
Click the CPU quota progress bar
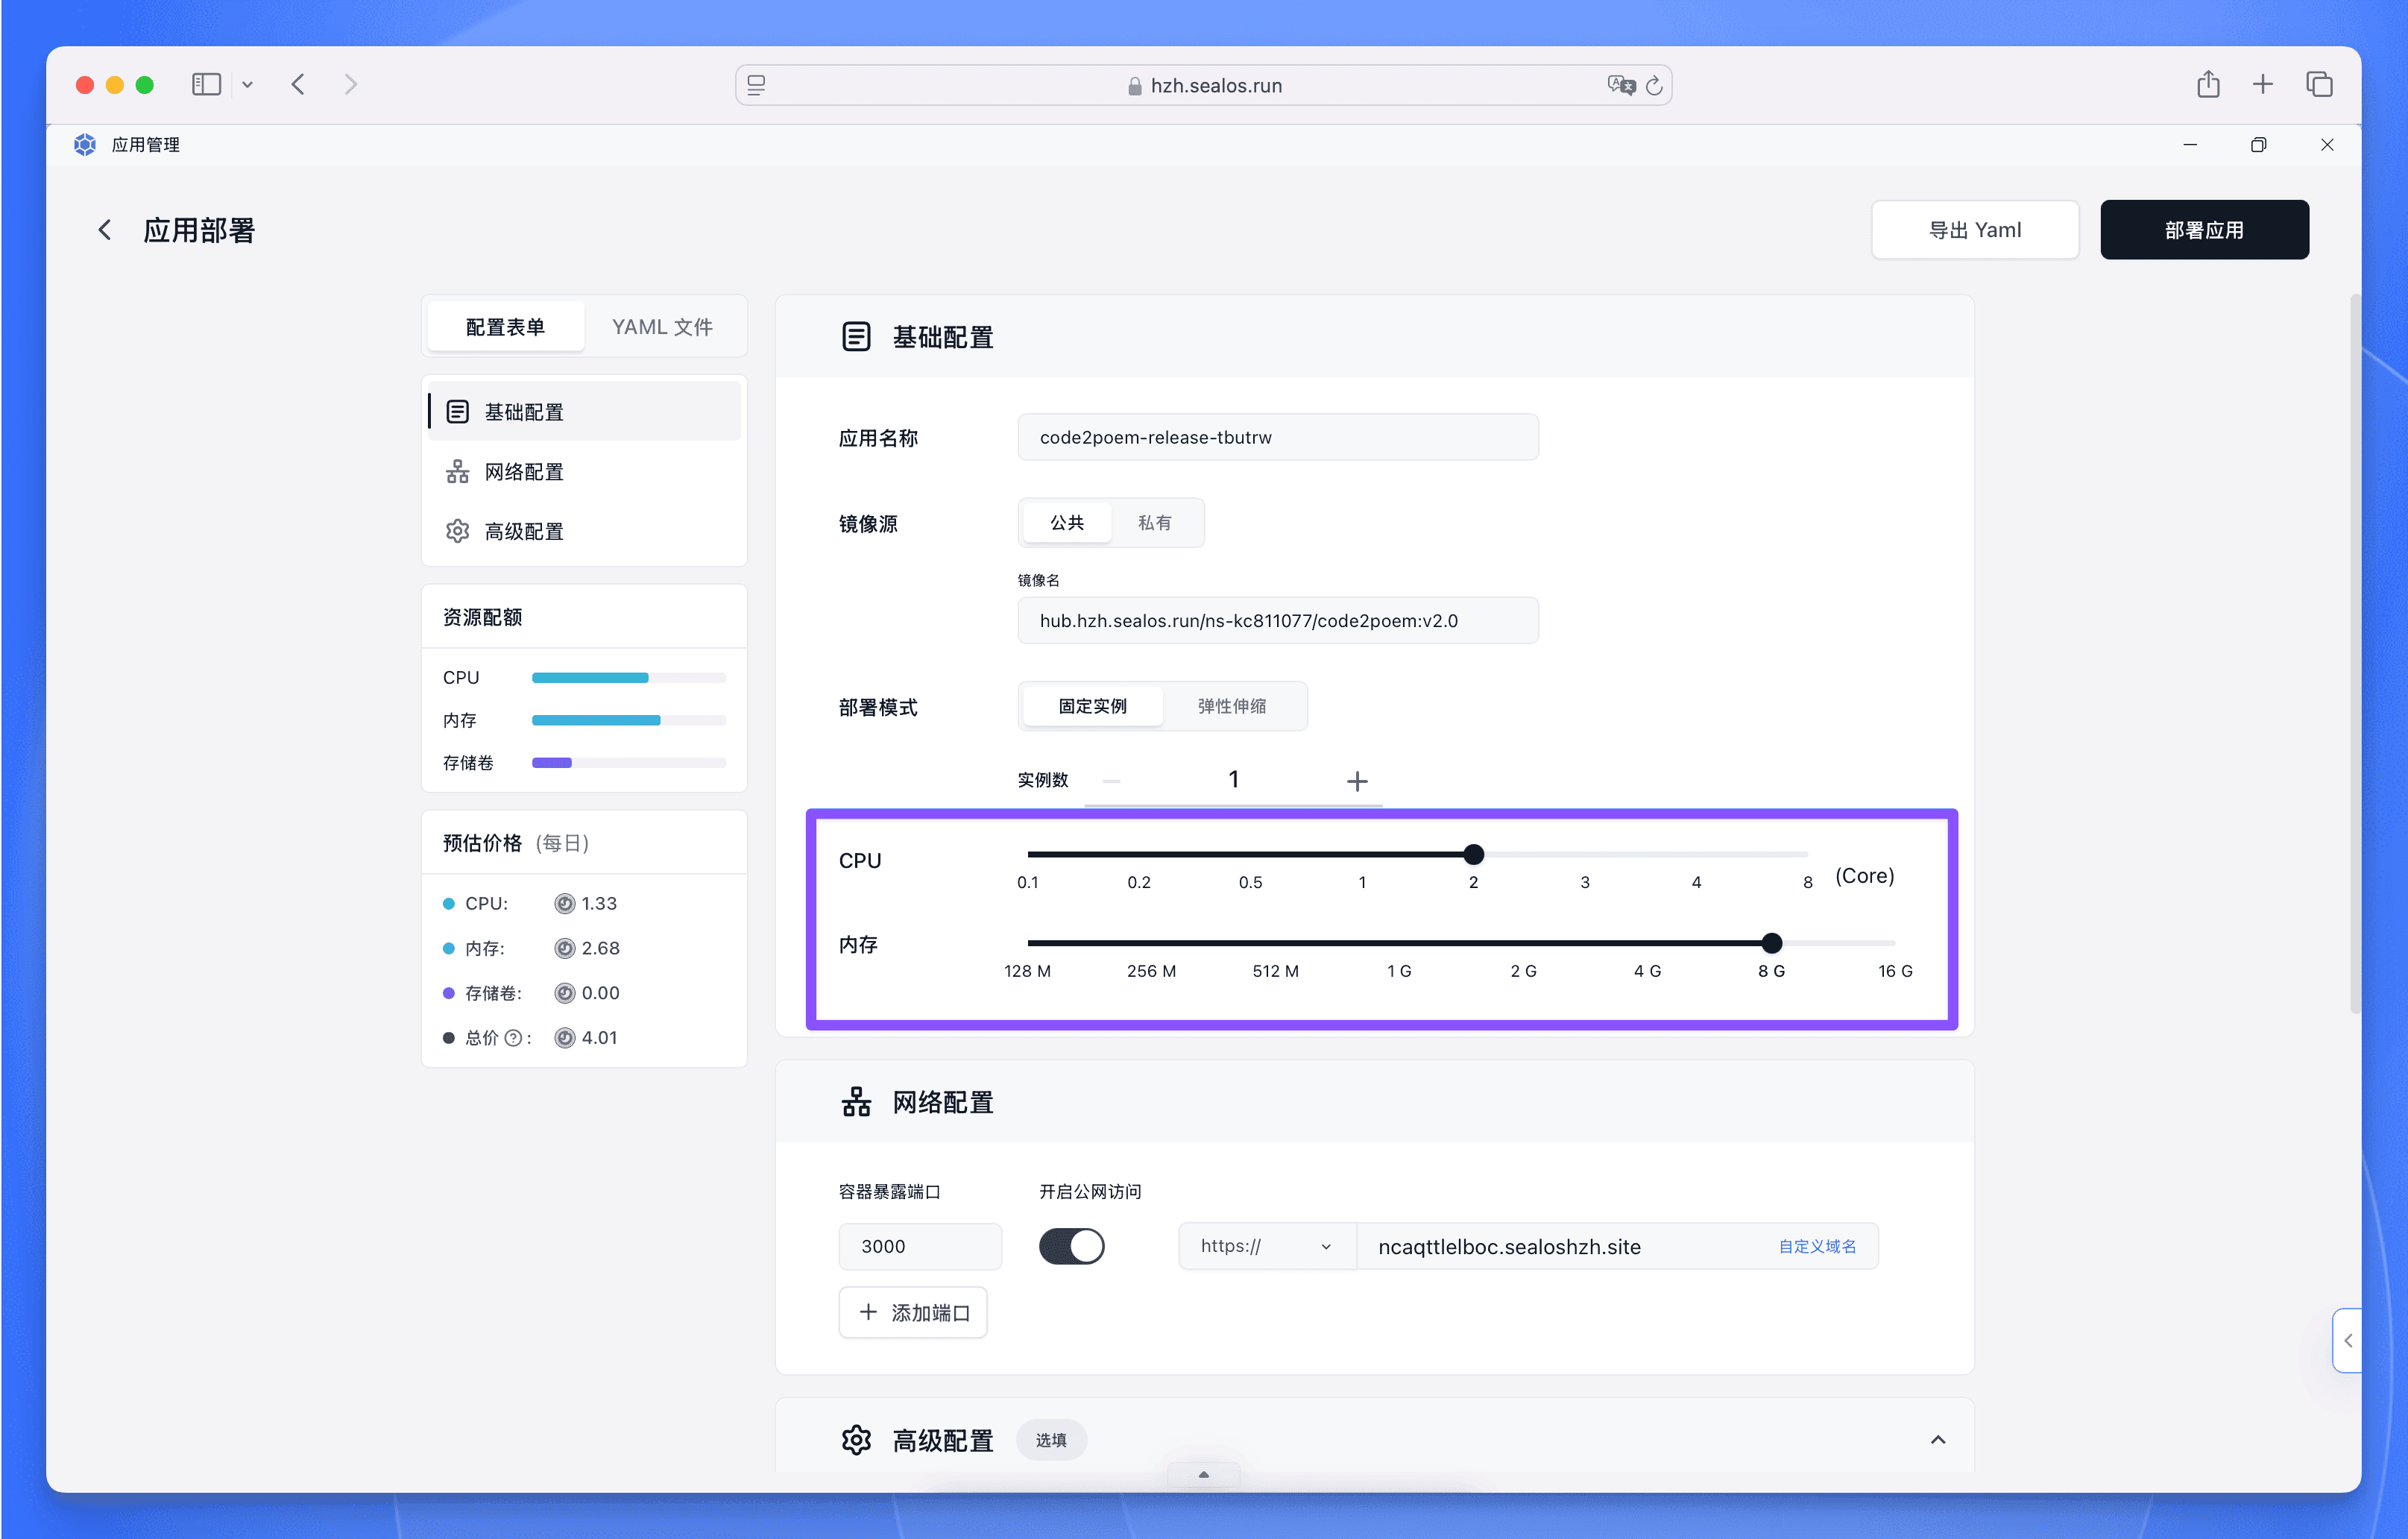pyautogui.click(x=629, y=678)
